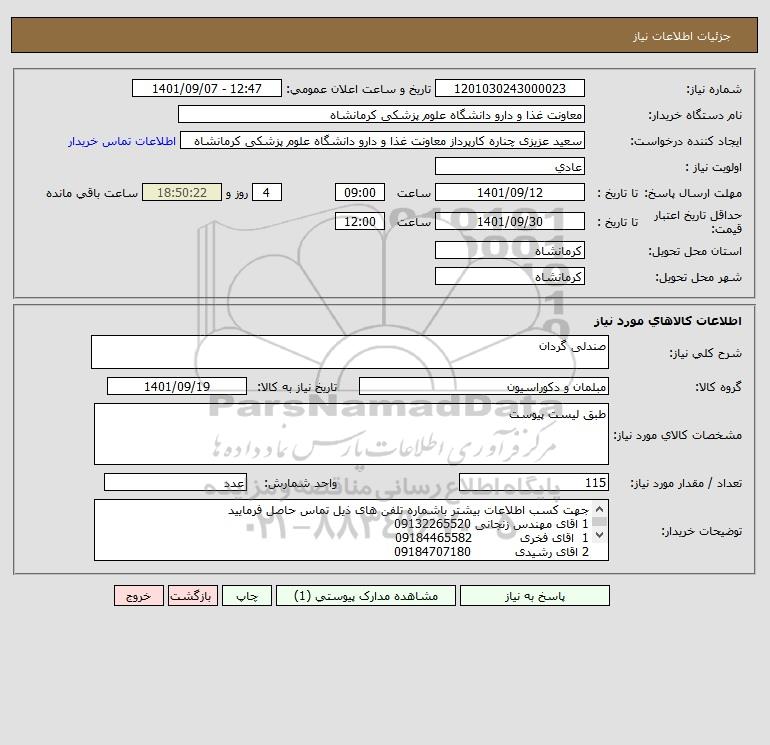Click the remaining days field showing 4

click(x=267, y=193)
